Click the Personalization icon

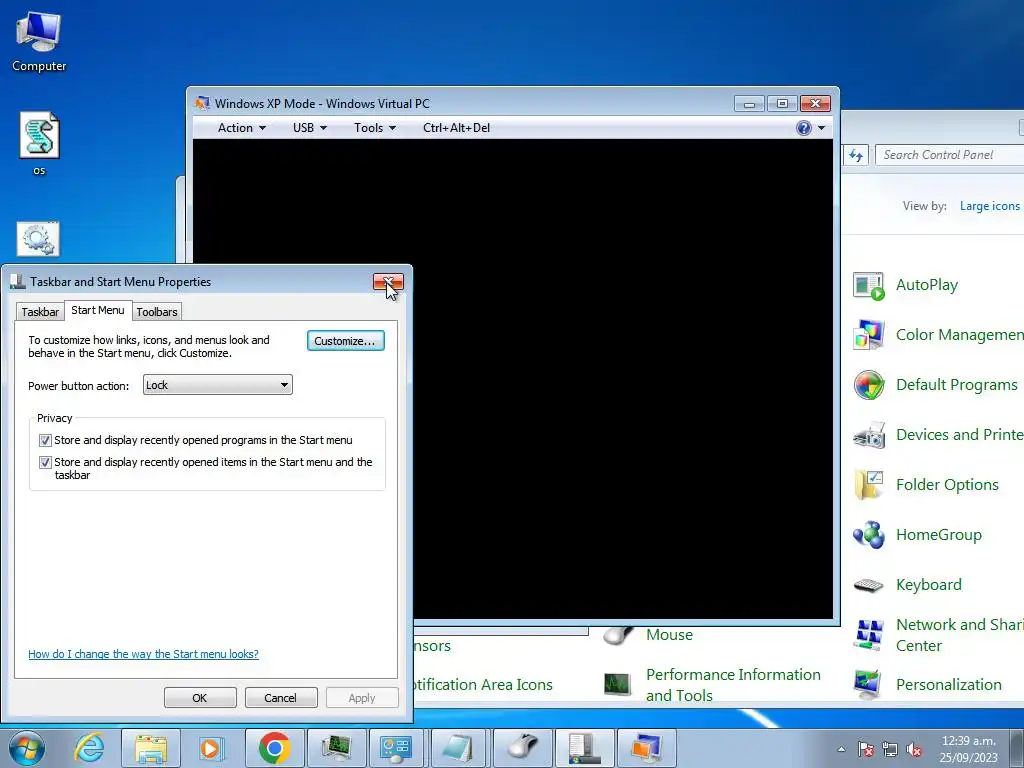[869, 684]
